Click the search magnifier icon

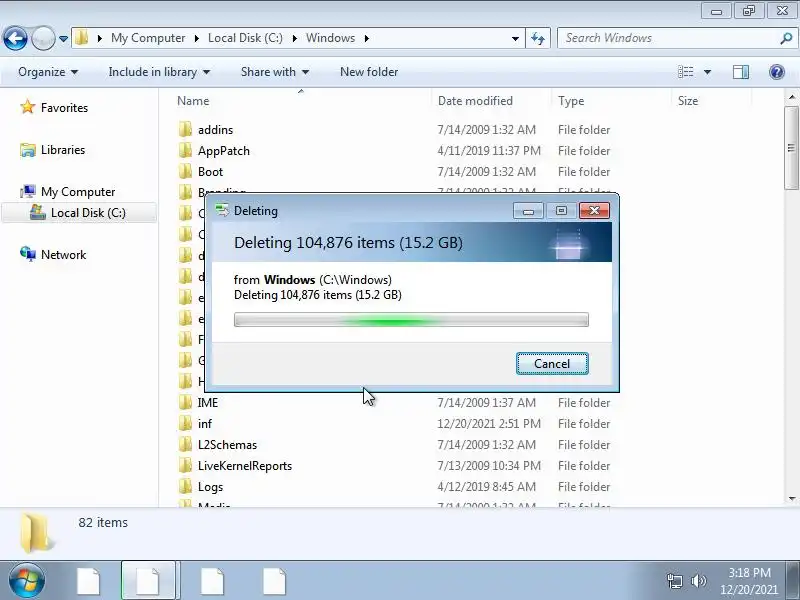click(786, 38)
